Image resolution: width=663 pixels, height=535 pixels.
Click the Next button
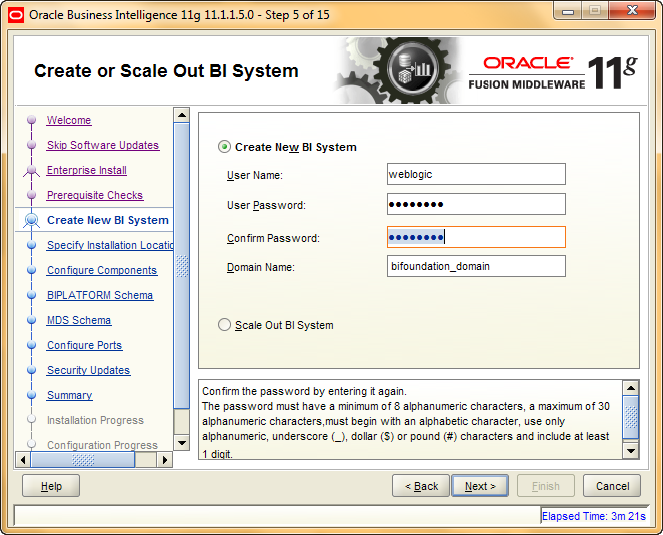coord(480,486)
